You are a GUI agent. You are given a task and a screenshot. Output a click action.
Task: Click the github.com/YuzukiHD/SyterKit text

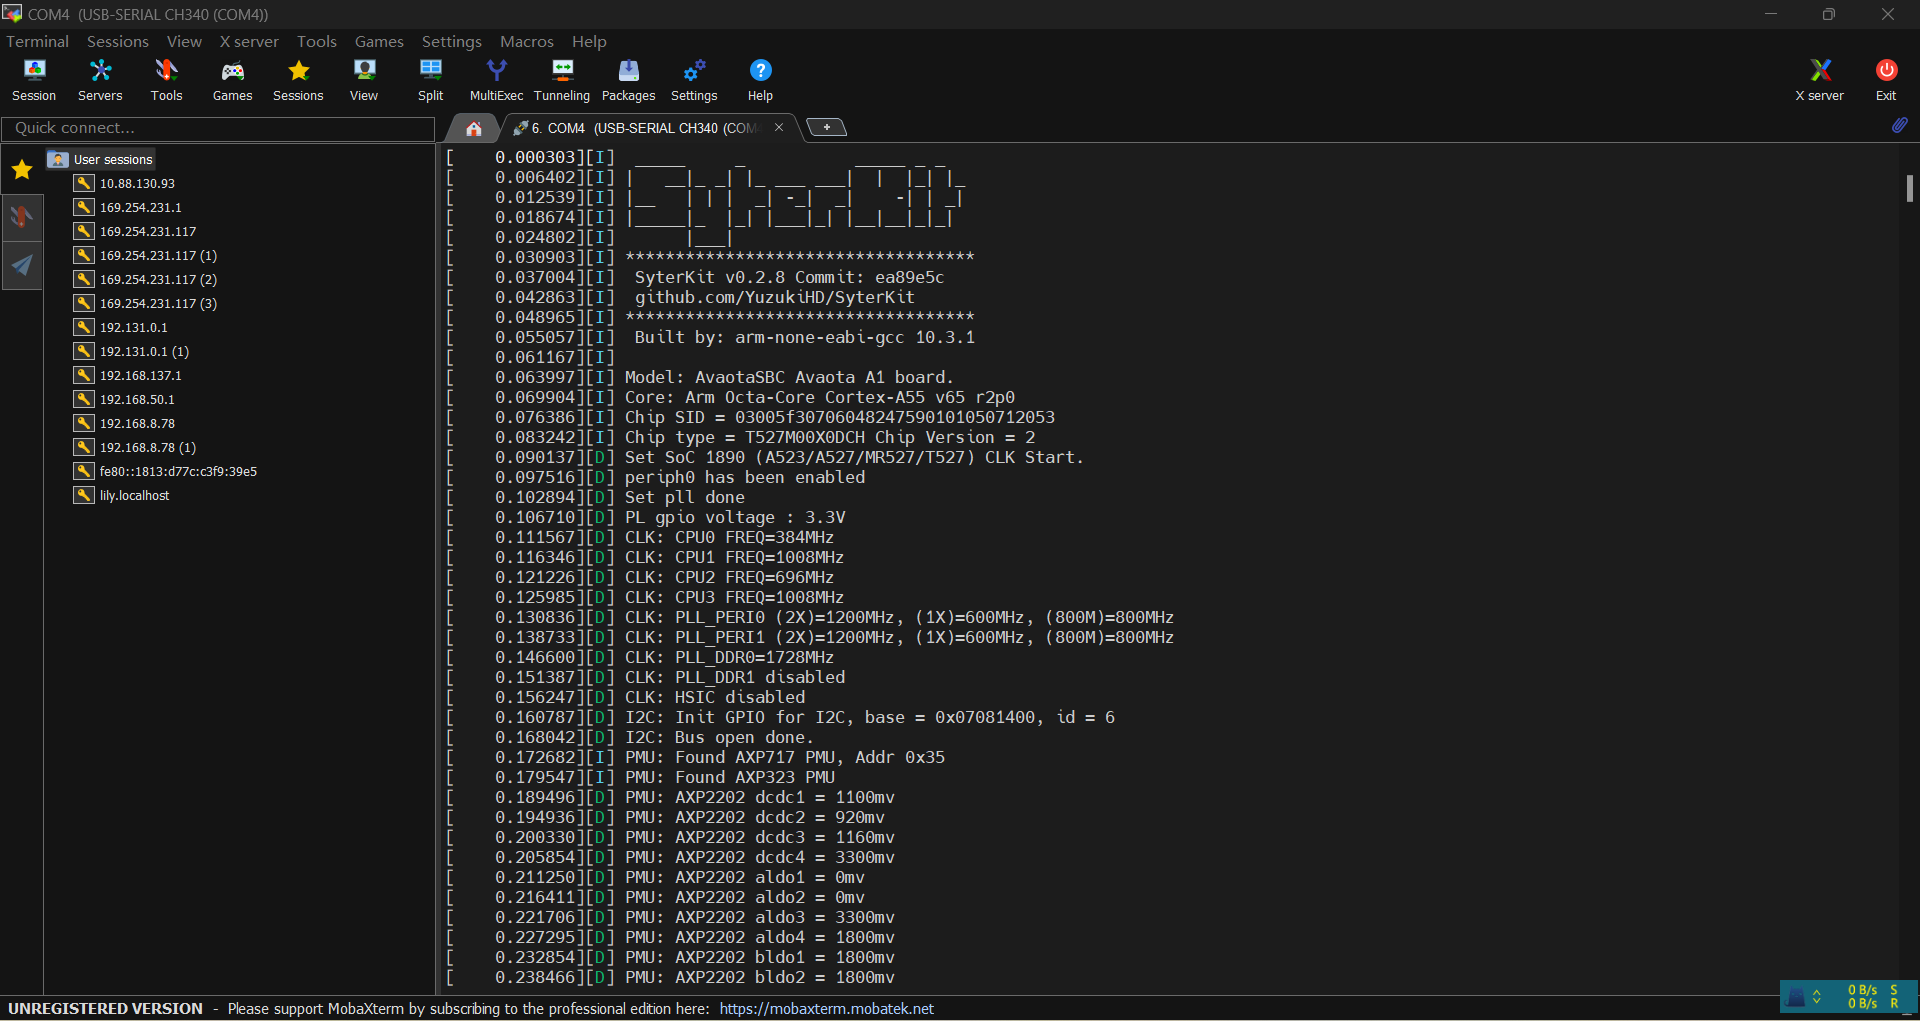click(x=774, y=297)
